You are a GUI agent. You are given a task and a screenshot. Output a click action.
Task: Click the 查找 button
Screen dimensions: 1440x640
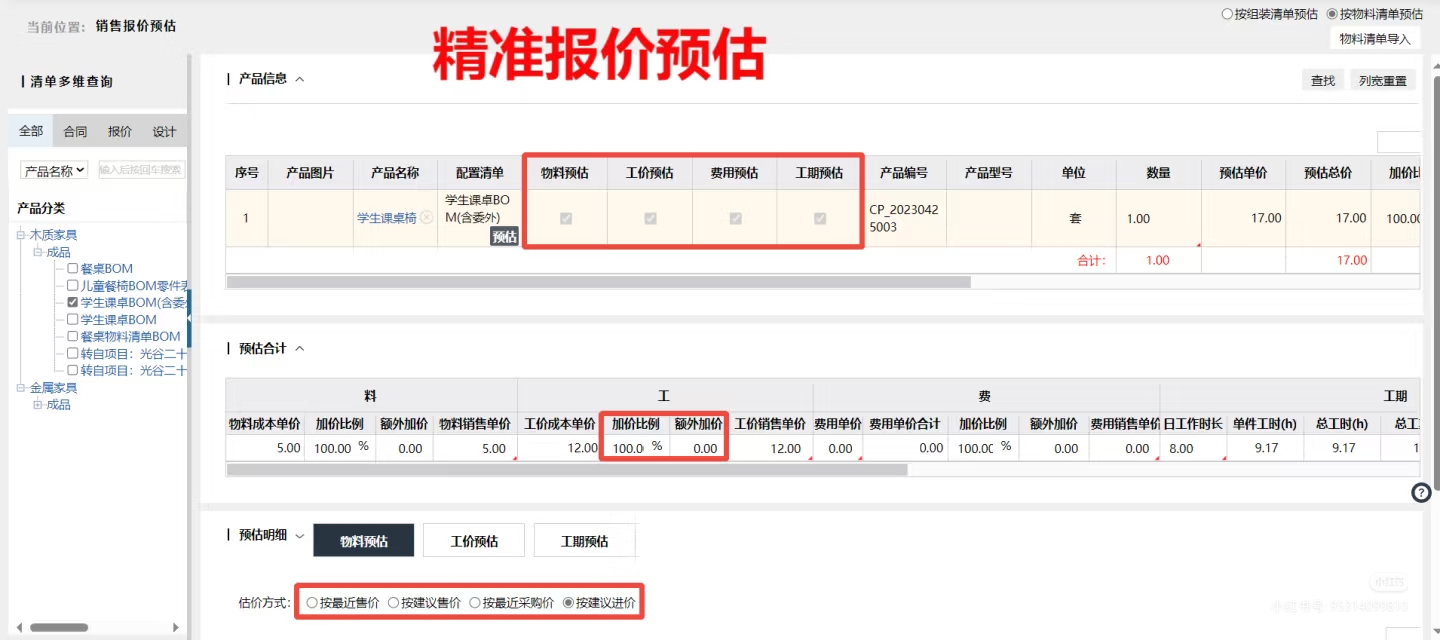coord(1323,81)
